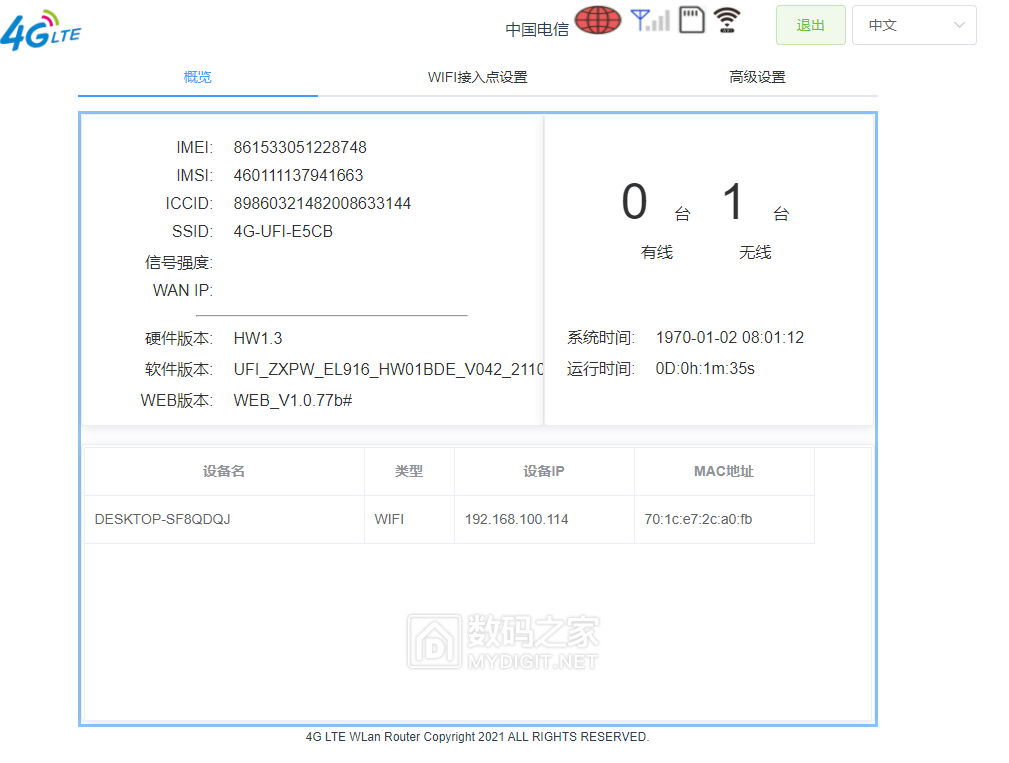Click the red globe network status icon
This screenshot has height=763, width=1009.
[x=598, y=19]
